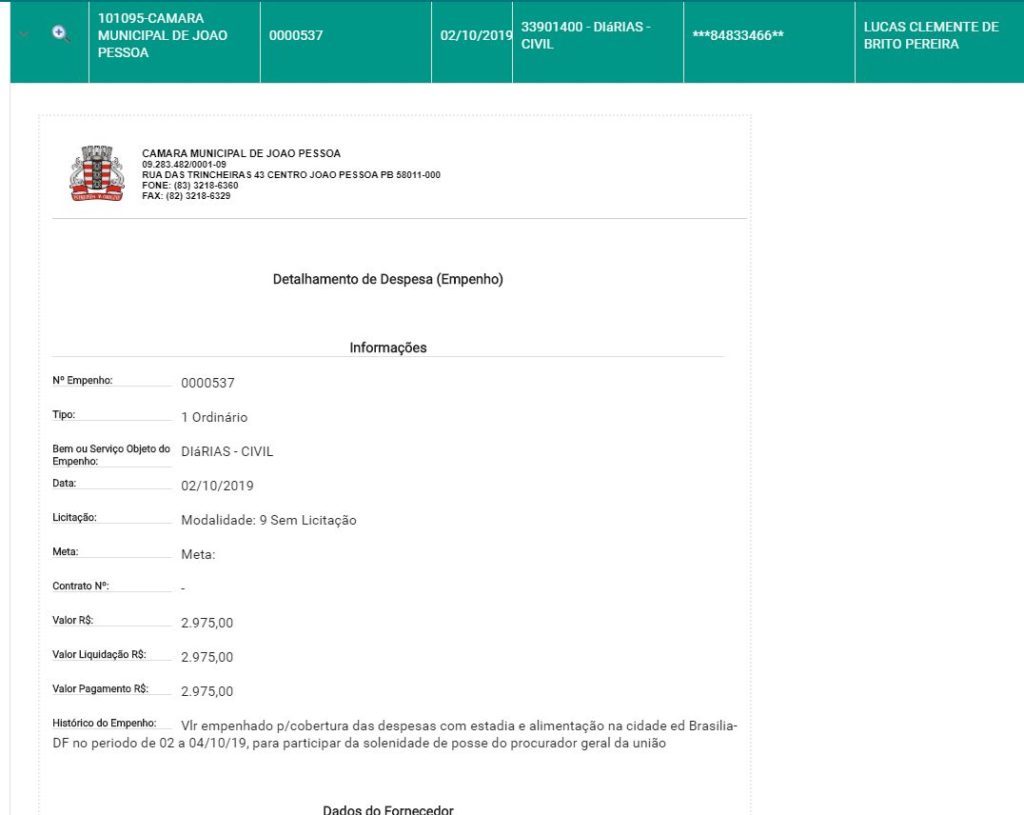Click the title 'Detalhamento de Despesa (Empenho)'
Screen dimensions: 1024x815
pos(388,280)
